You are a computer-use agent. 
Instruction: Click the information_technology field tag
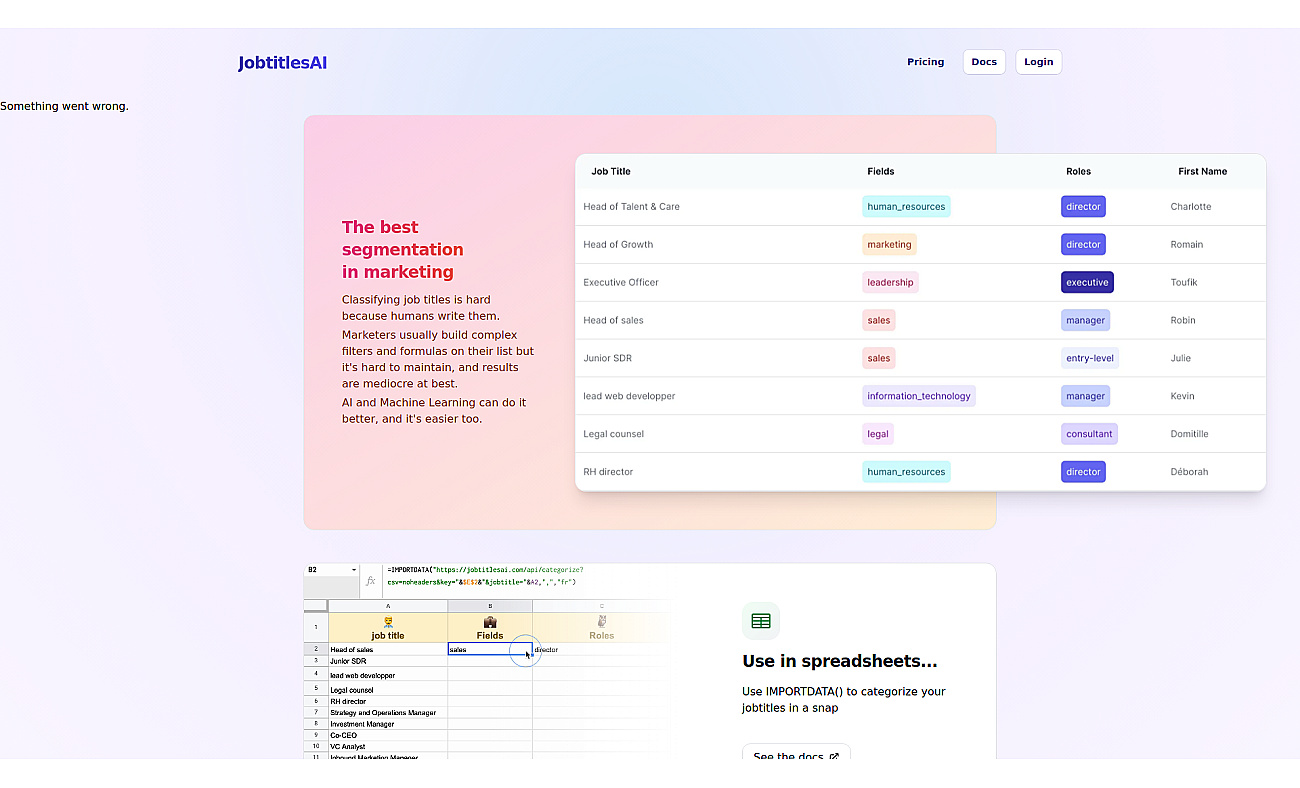coord(919,397)
